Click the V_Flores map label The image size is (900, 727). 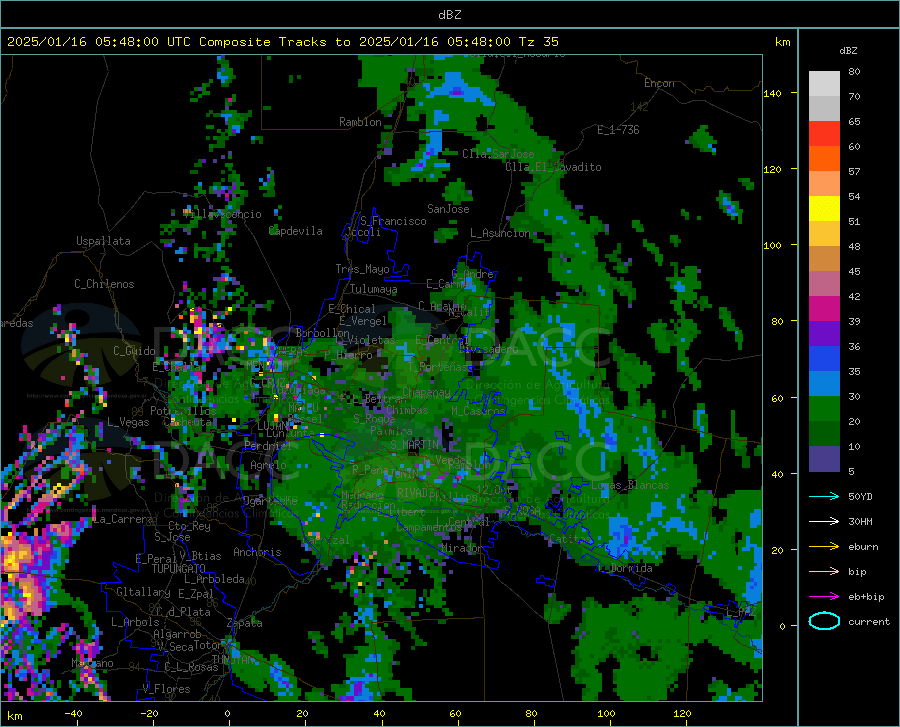[x=166, y=689]
